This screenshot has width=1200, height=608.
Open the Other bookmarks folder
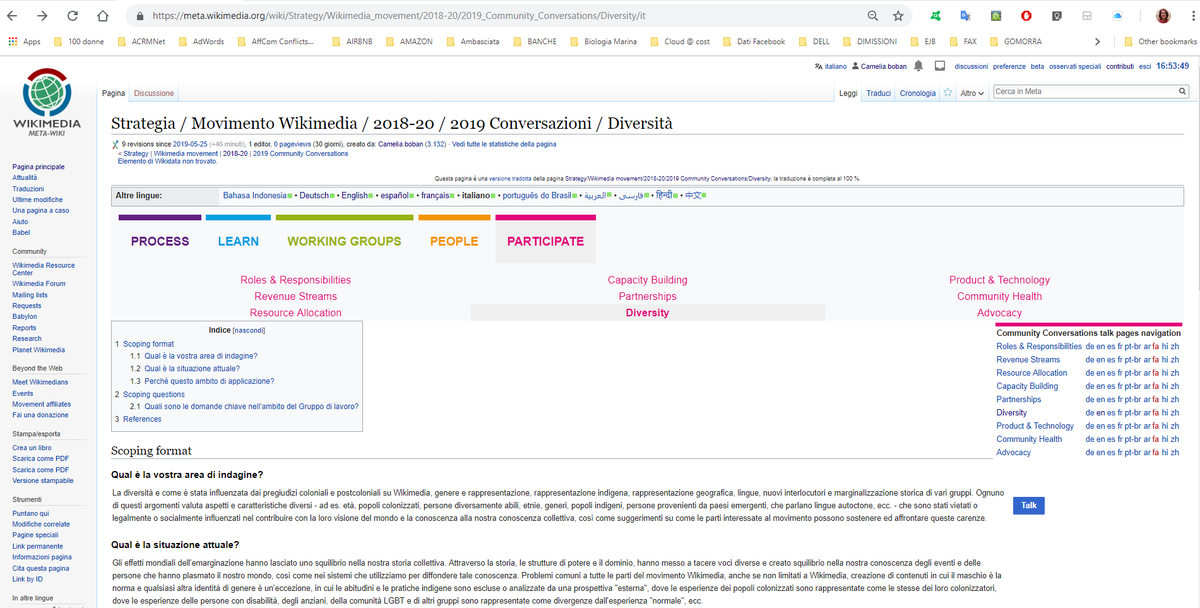pyautogui.click(x=1160, y=42)
